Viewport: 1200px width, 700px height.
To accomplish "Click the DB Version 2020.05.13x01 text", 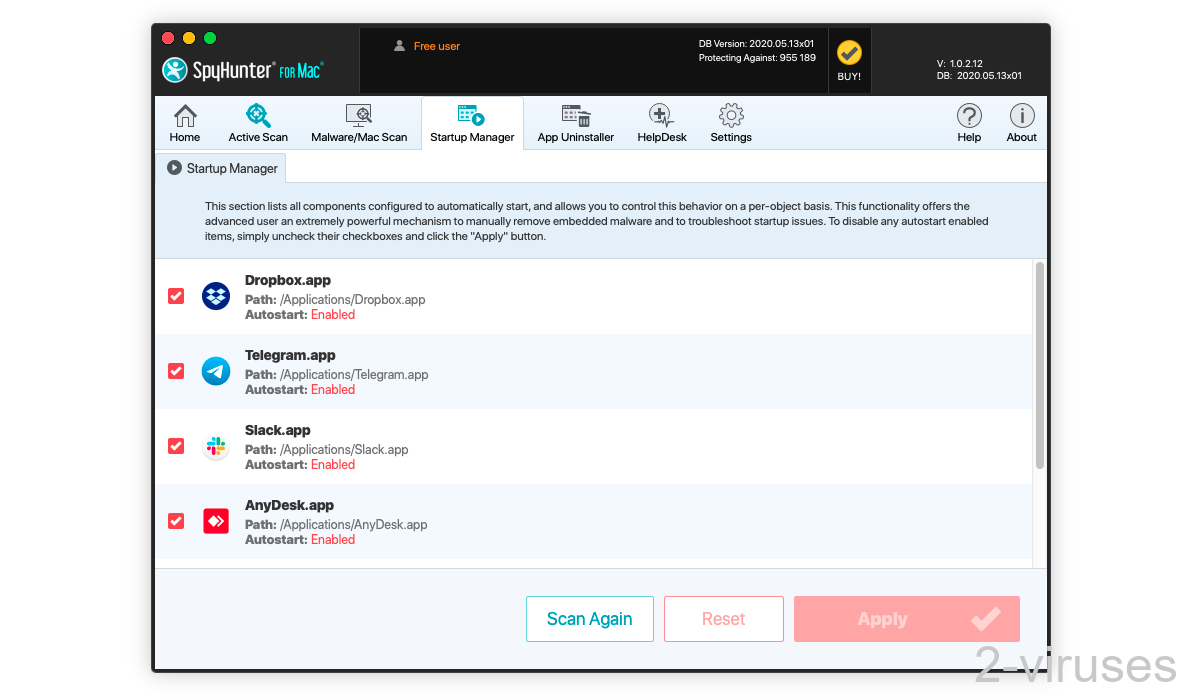I will pos(756,44).
